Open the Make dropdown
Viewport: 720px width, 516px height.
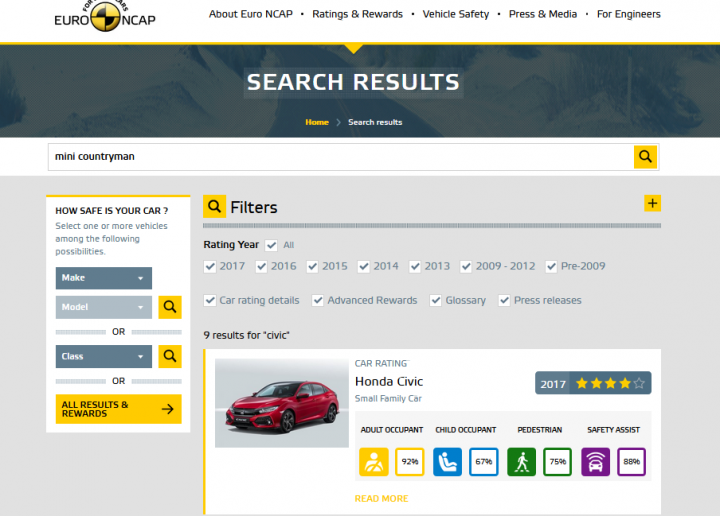click(104, 278)
